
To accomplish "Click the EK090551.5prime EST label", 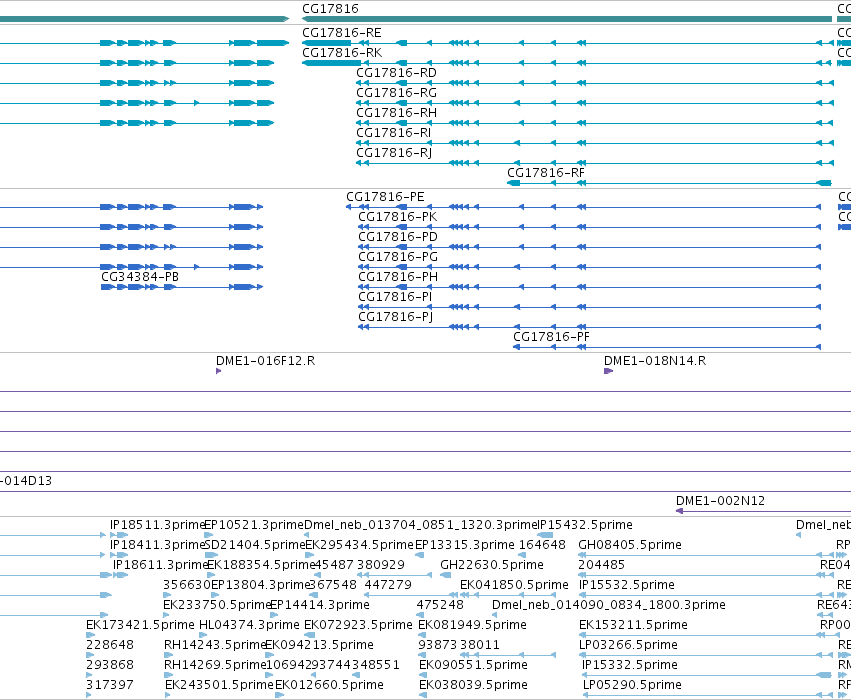I will click(473, 666).
